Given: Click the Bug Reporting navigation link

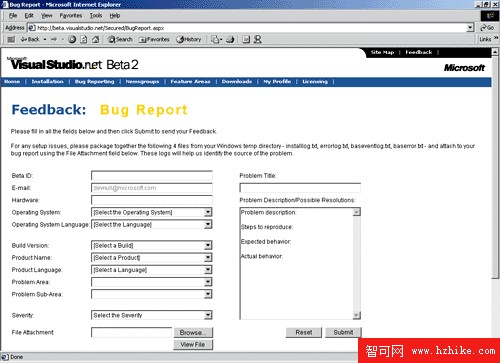Looking at the screenshot, I should [94, 82].
